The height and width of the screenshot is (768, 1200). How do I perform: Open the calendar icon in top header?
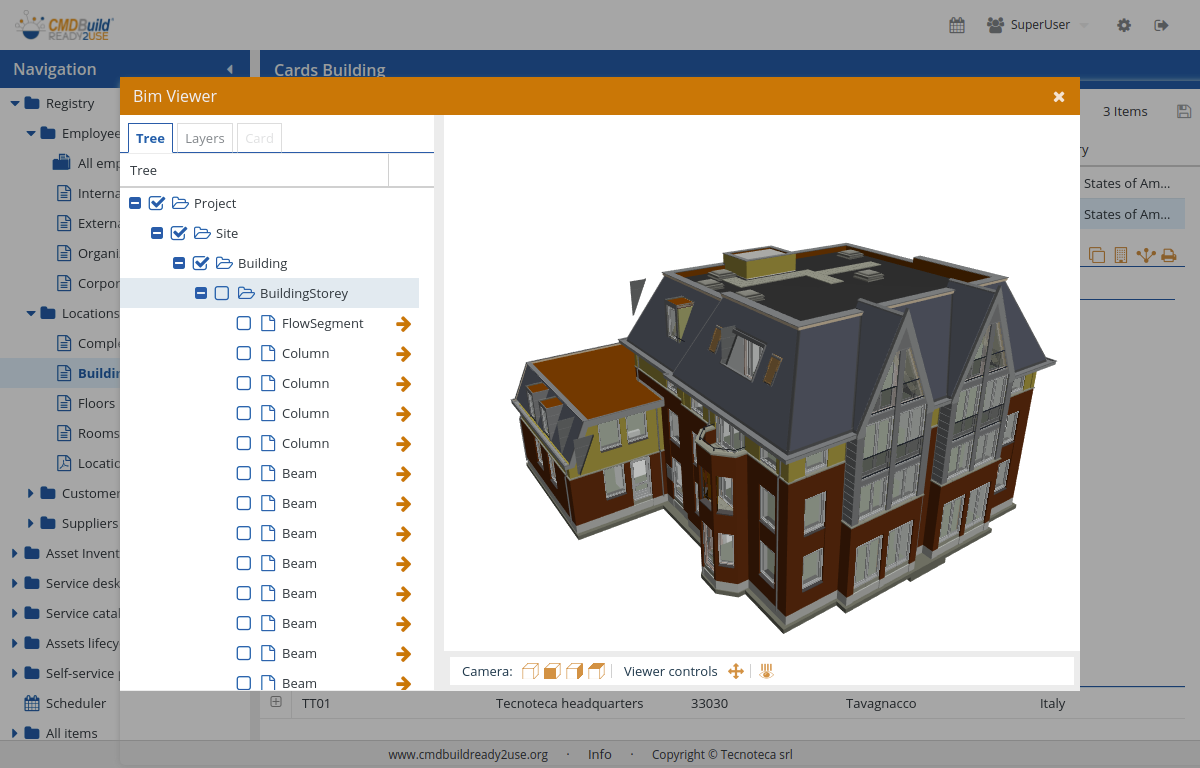(957, 25)
